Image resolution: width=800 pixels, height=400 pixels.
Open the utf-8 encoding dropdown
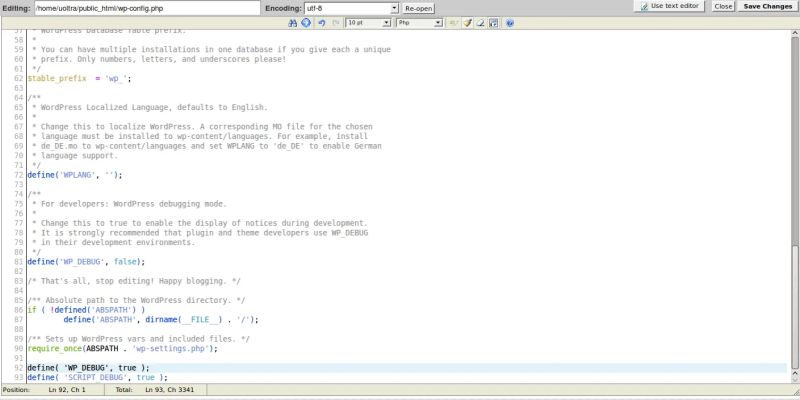pos(352,8)
